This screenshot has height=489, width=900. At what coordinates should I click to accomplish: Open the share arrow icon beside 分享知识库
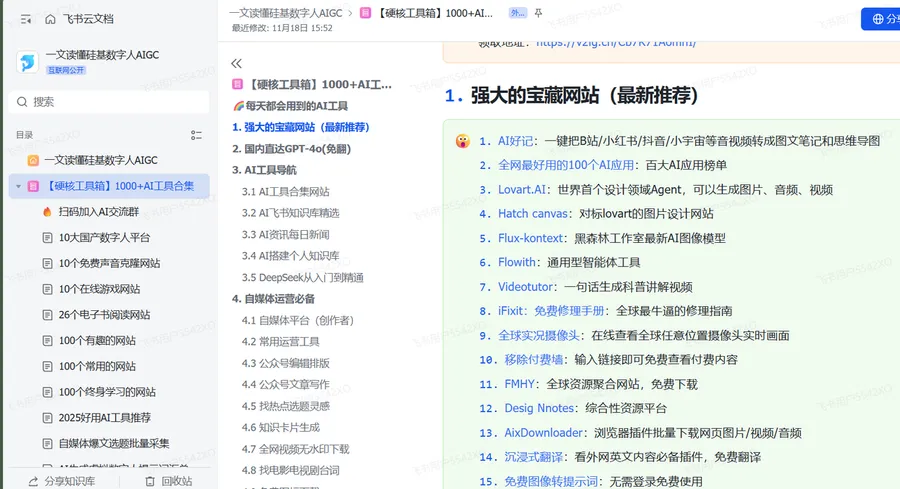[33, 482]
